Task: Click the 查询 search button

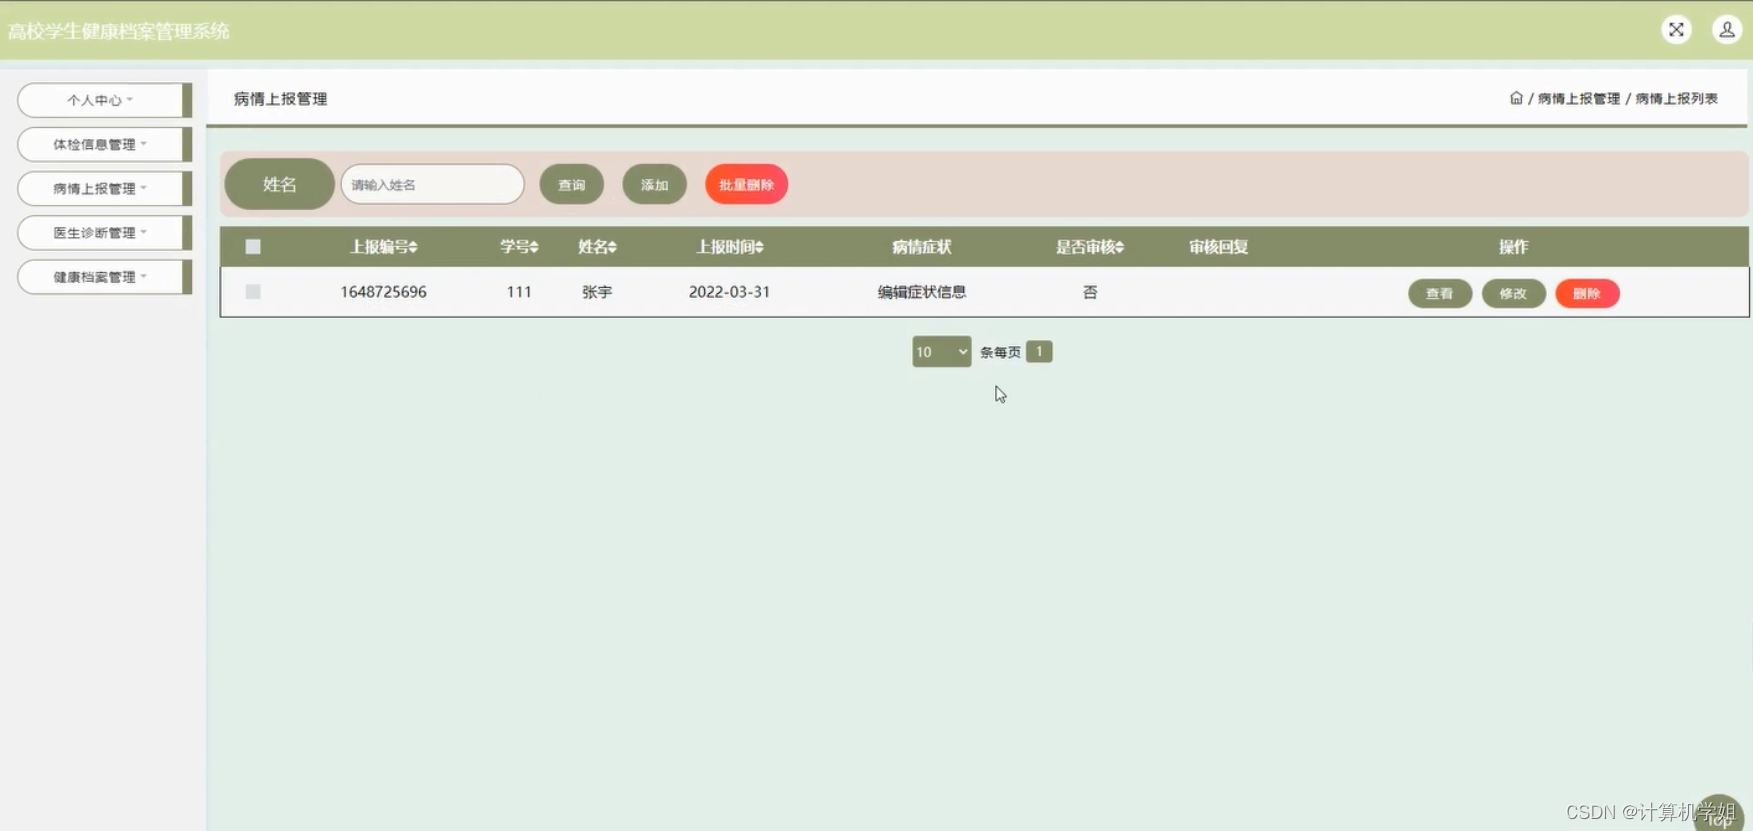Action: coord(572,185)
